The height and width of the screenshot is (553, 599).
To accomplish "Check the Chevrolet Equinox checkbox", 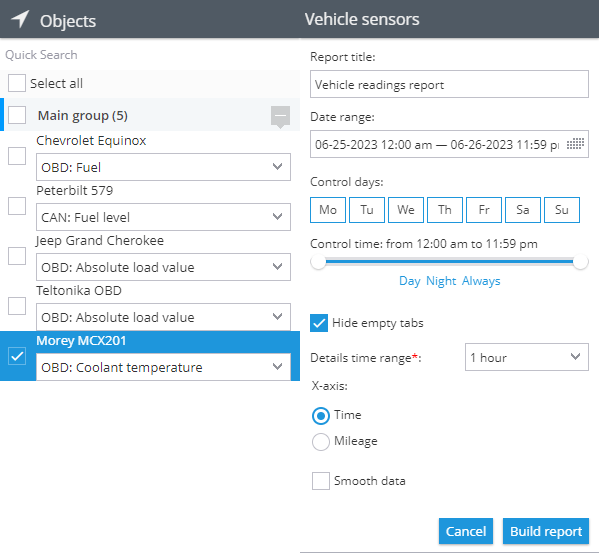I will [x=17, y=156].
